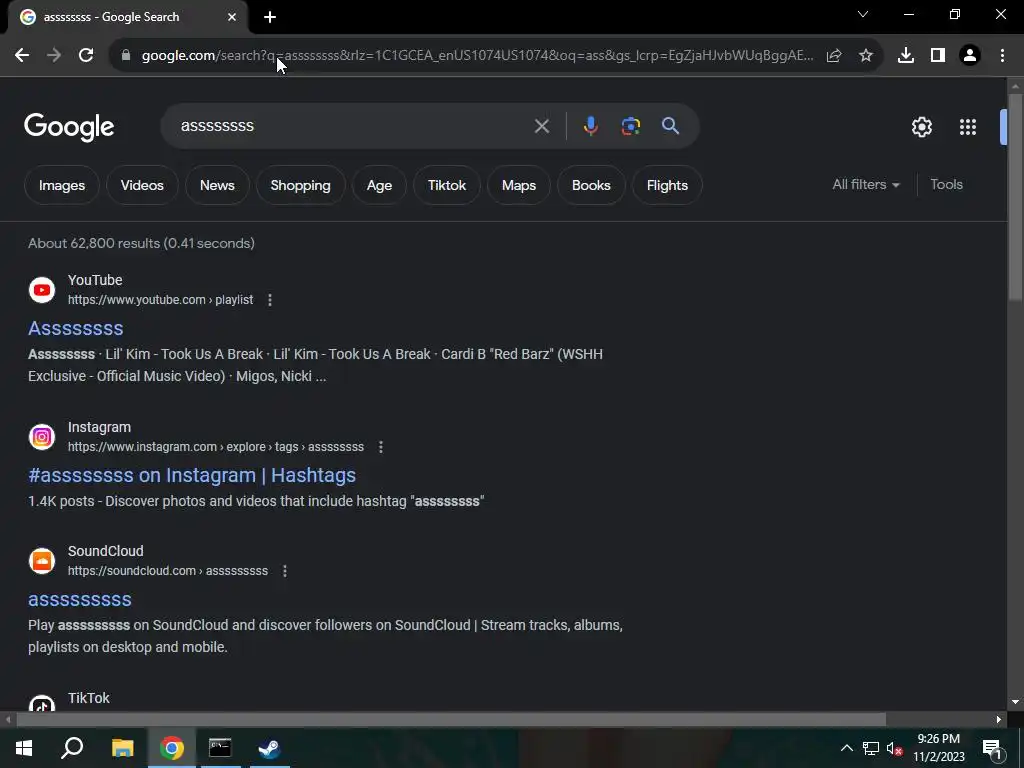Image resolution: width=1024 pixels, height=768 pixels.
Task: Share this page from address bar
Action: coord(834,56)
